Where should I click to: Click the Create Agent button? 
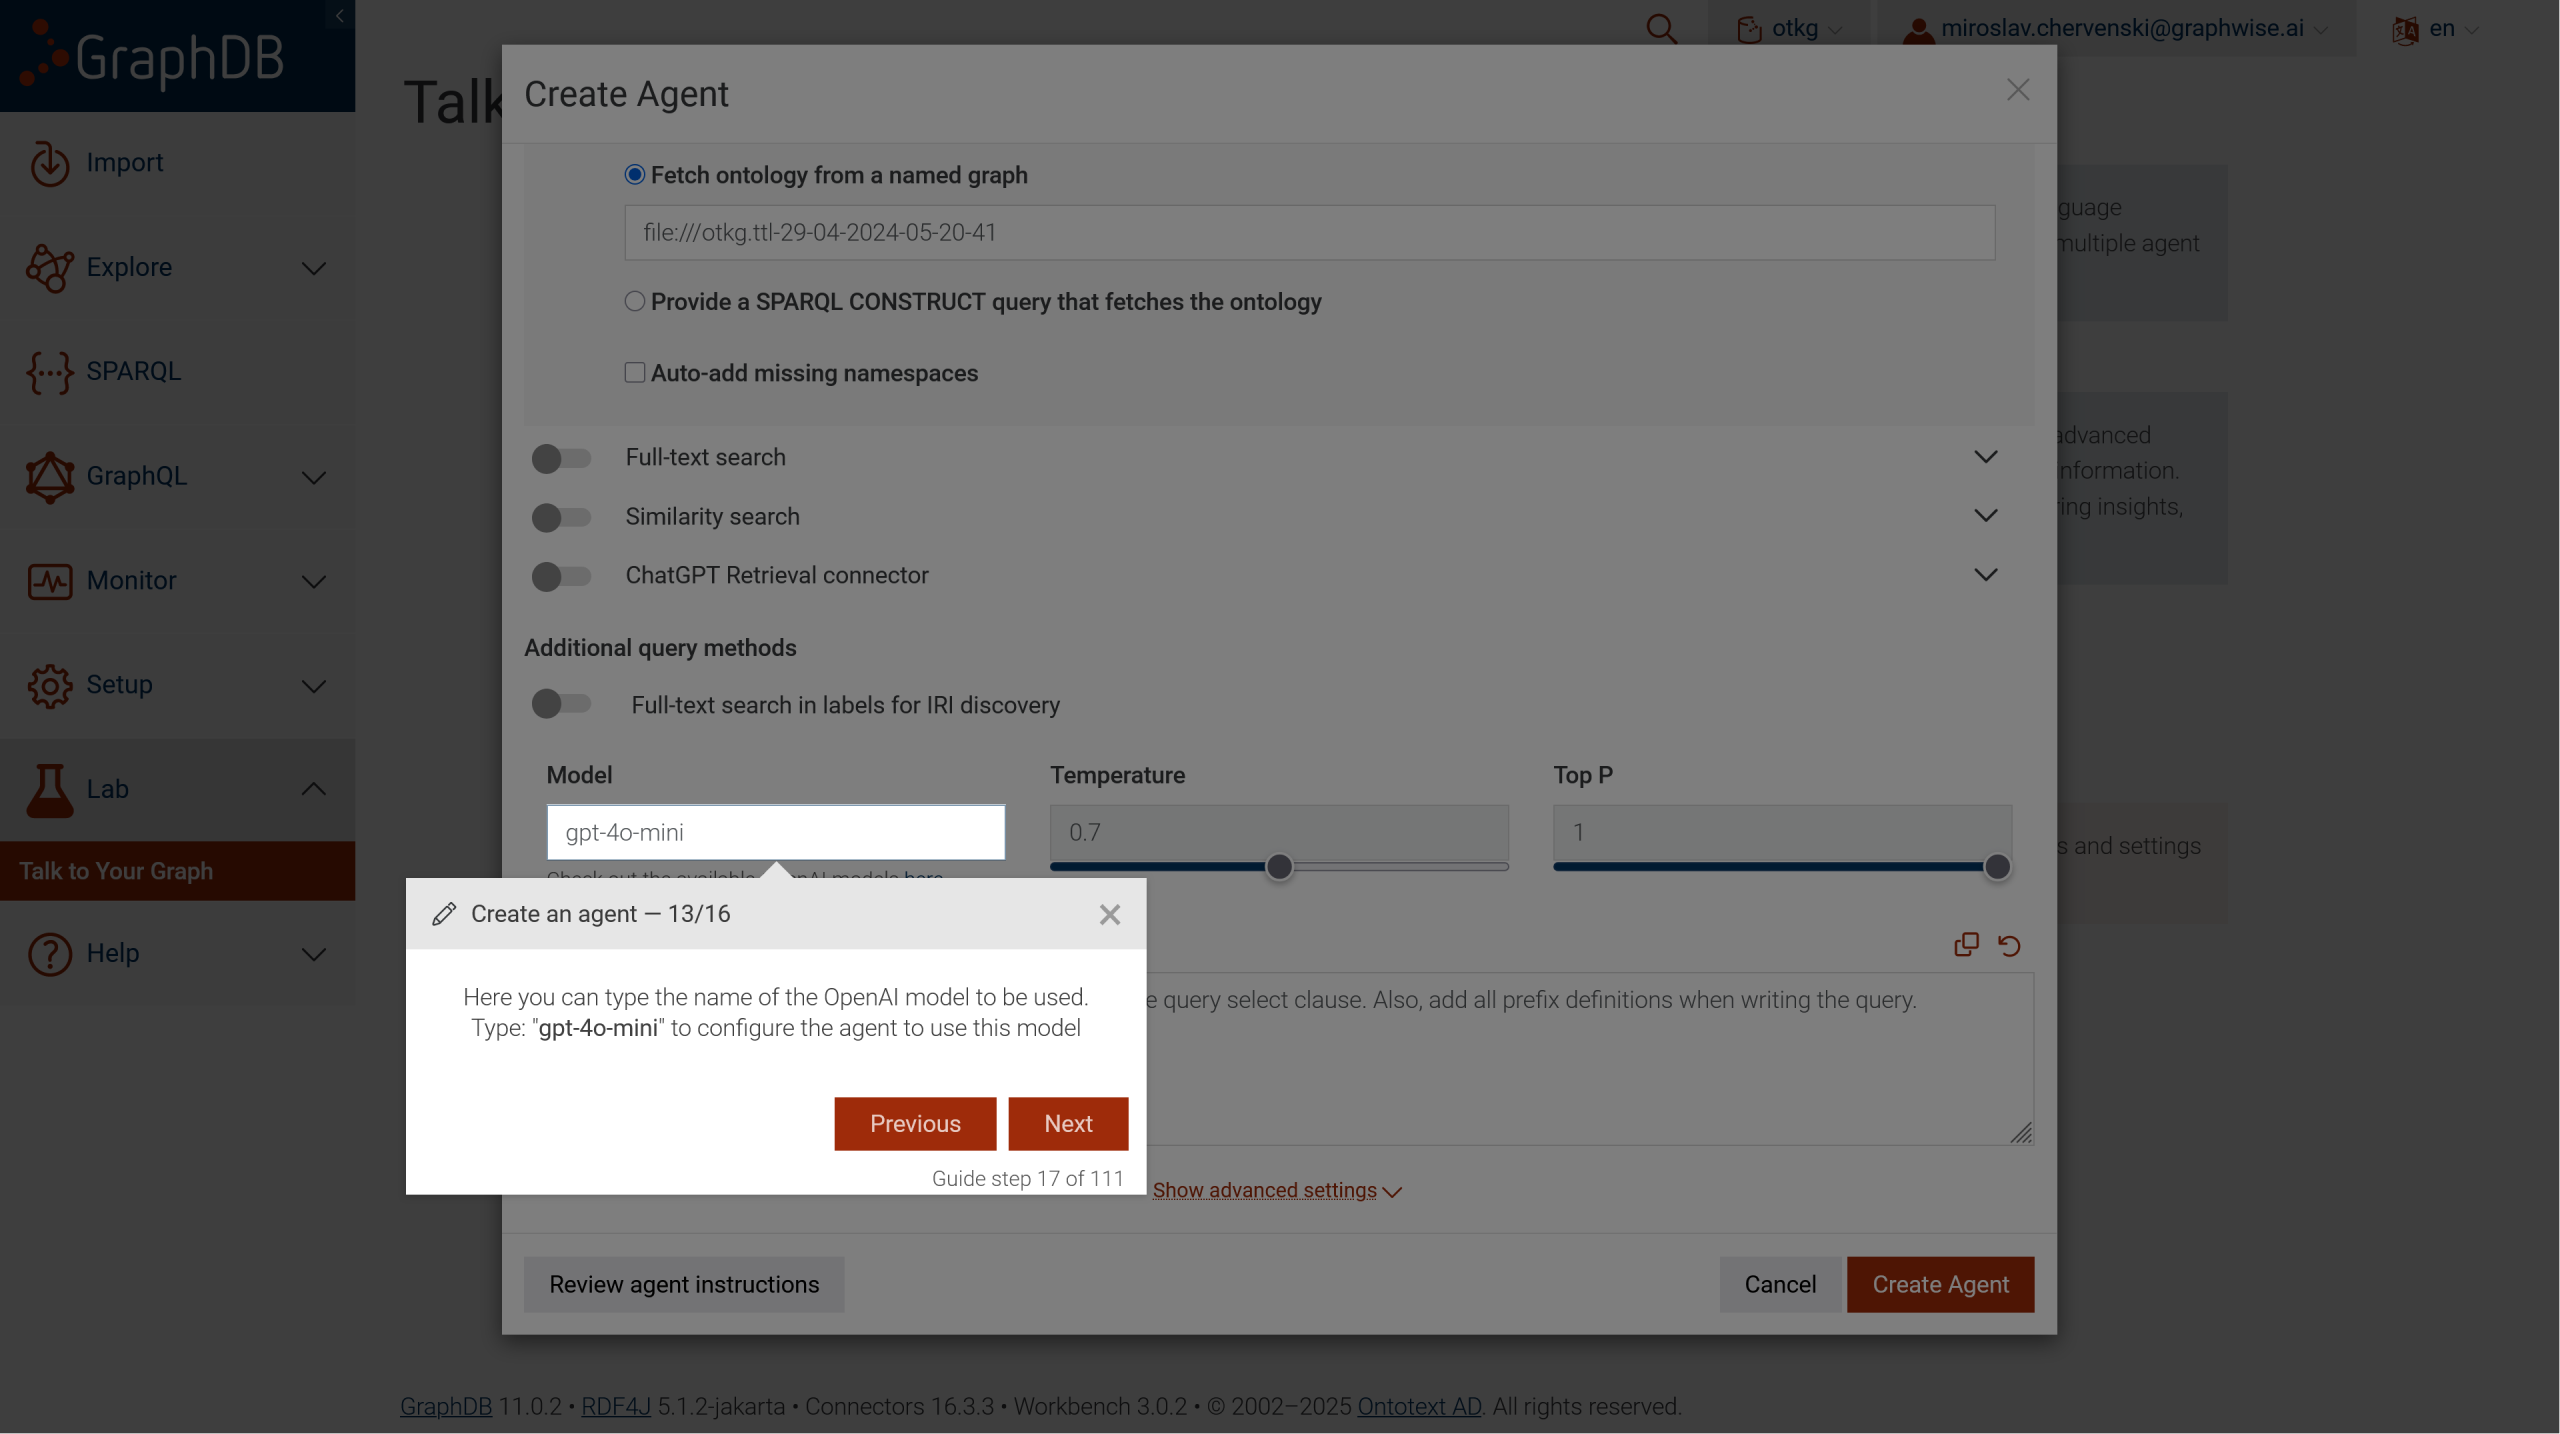(x=1940, y=1284)
